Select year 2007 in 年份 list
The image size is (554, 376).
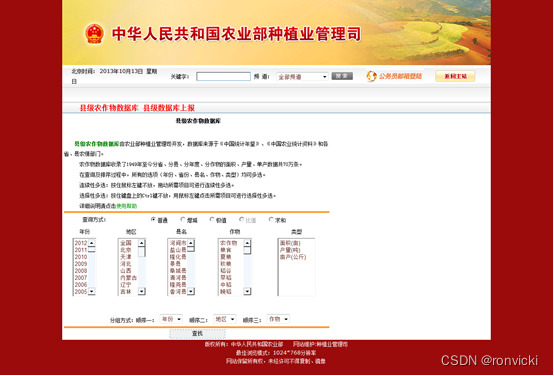pos(81,278)
